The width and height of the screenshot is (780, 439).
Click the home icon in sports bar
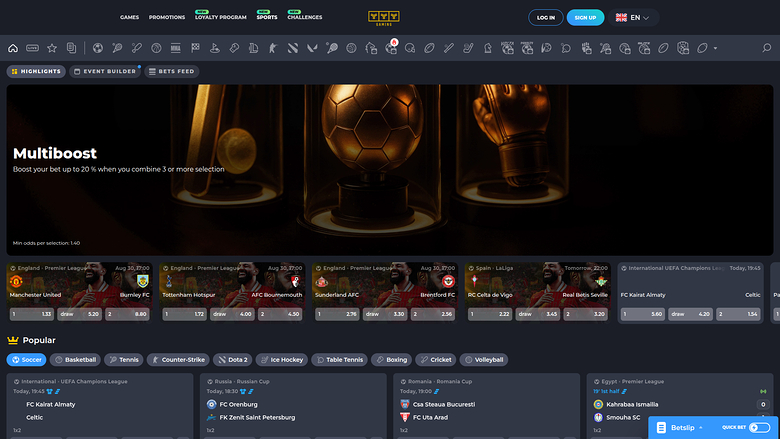(x=13, y=48)
